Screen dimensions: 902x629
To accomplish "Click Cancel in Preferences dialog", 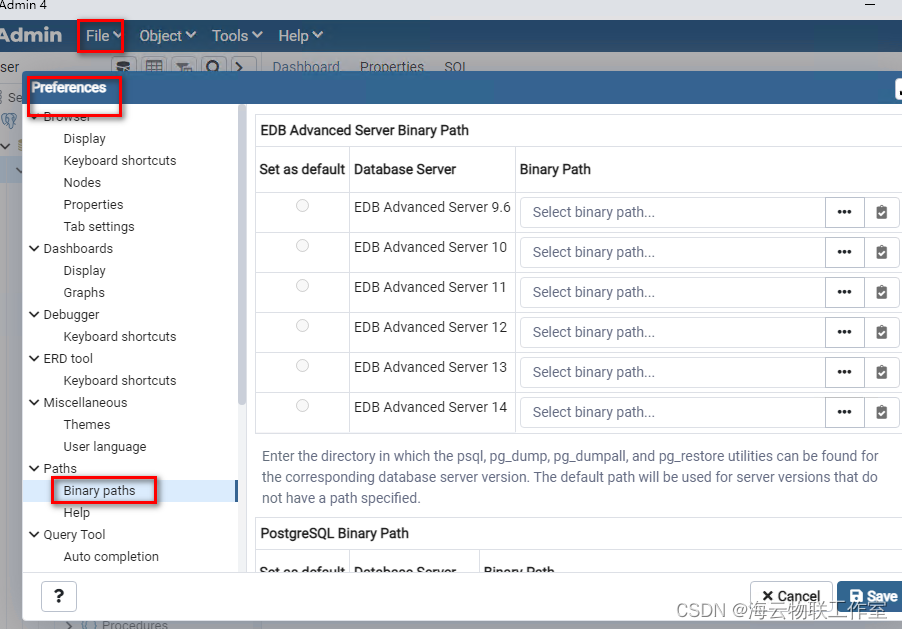I will click(x=791, y=596).
